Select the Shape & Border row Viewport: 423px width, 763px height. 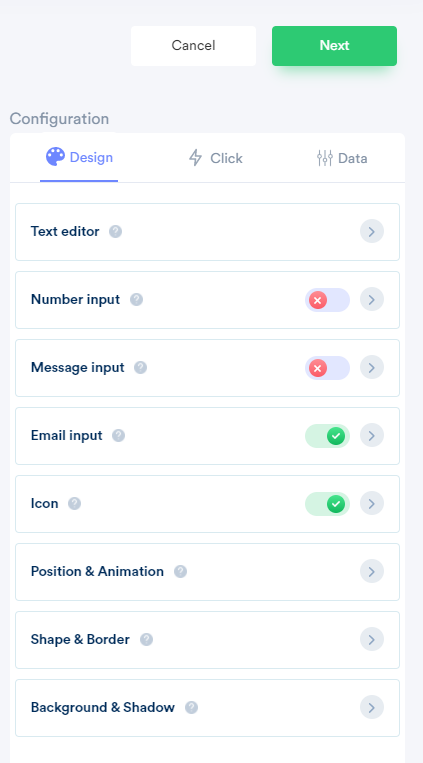207,640
